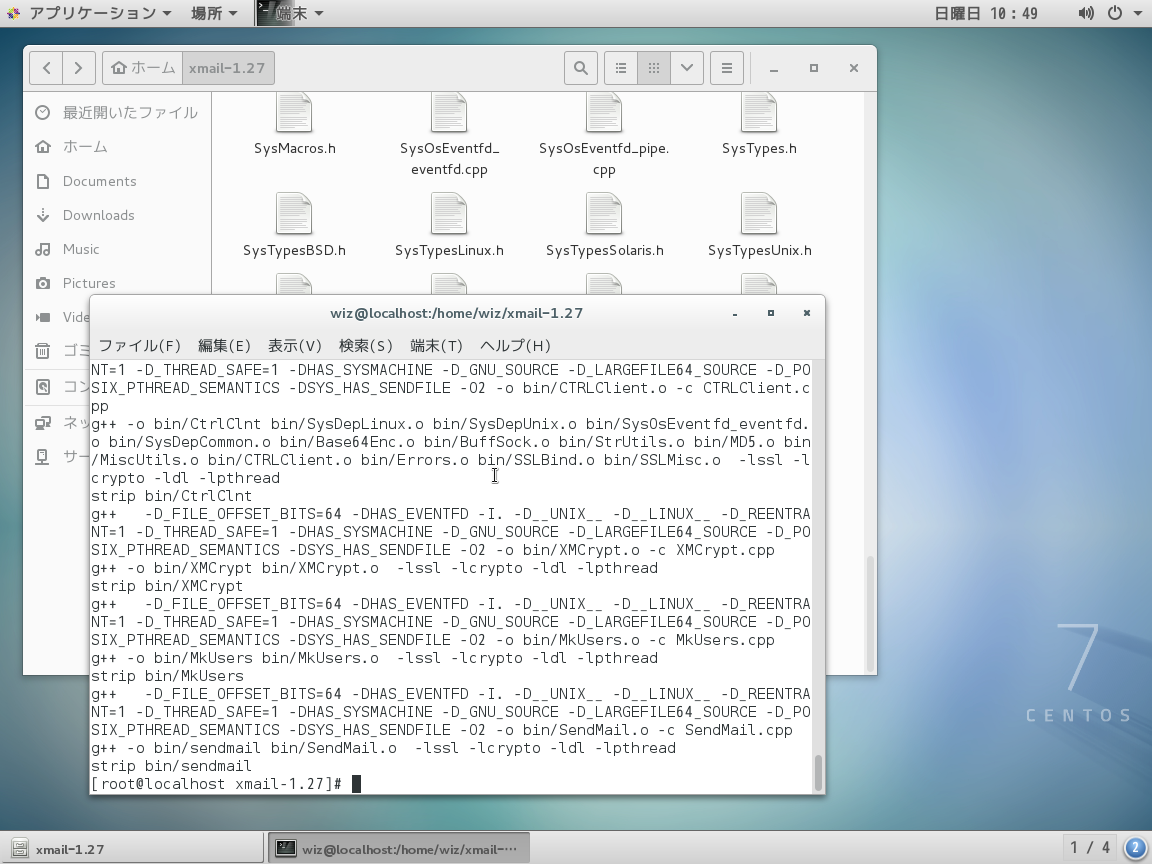Open the 場所 menu in top bar
The image size is (1152, 864).
[x=214, y=13]
